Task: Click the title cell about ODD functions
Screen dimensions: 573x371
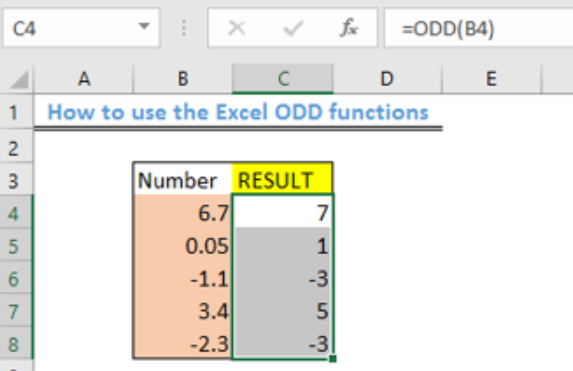Action: 238,112
